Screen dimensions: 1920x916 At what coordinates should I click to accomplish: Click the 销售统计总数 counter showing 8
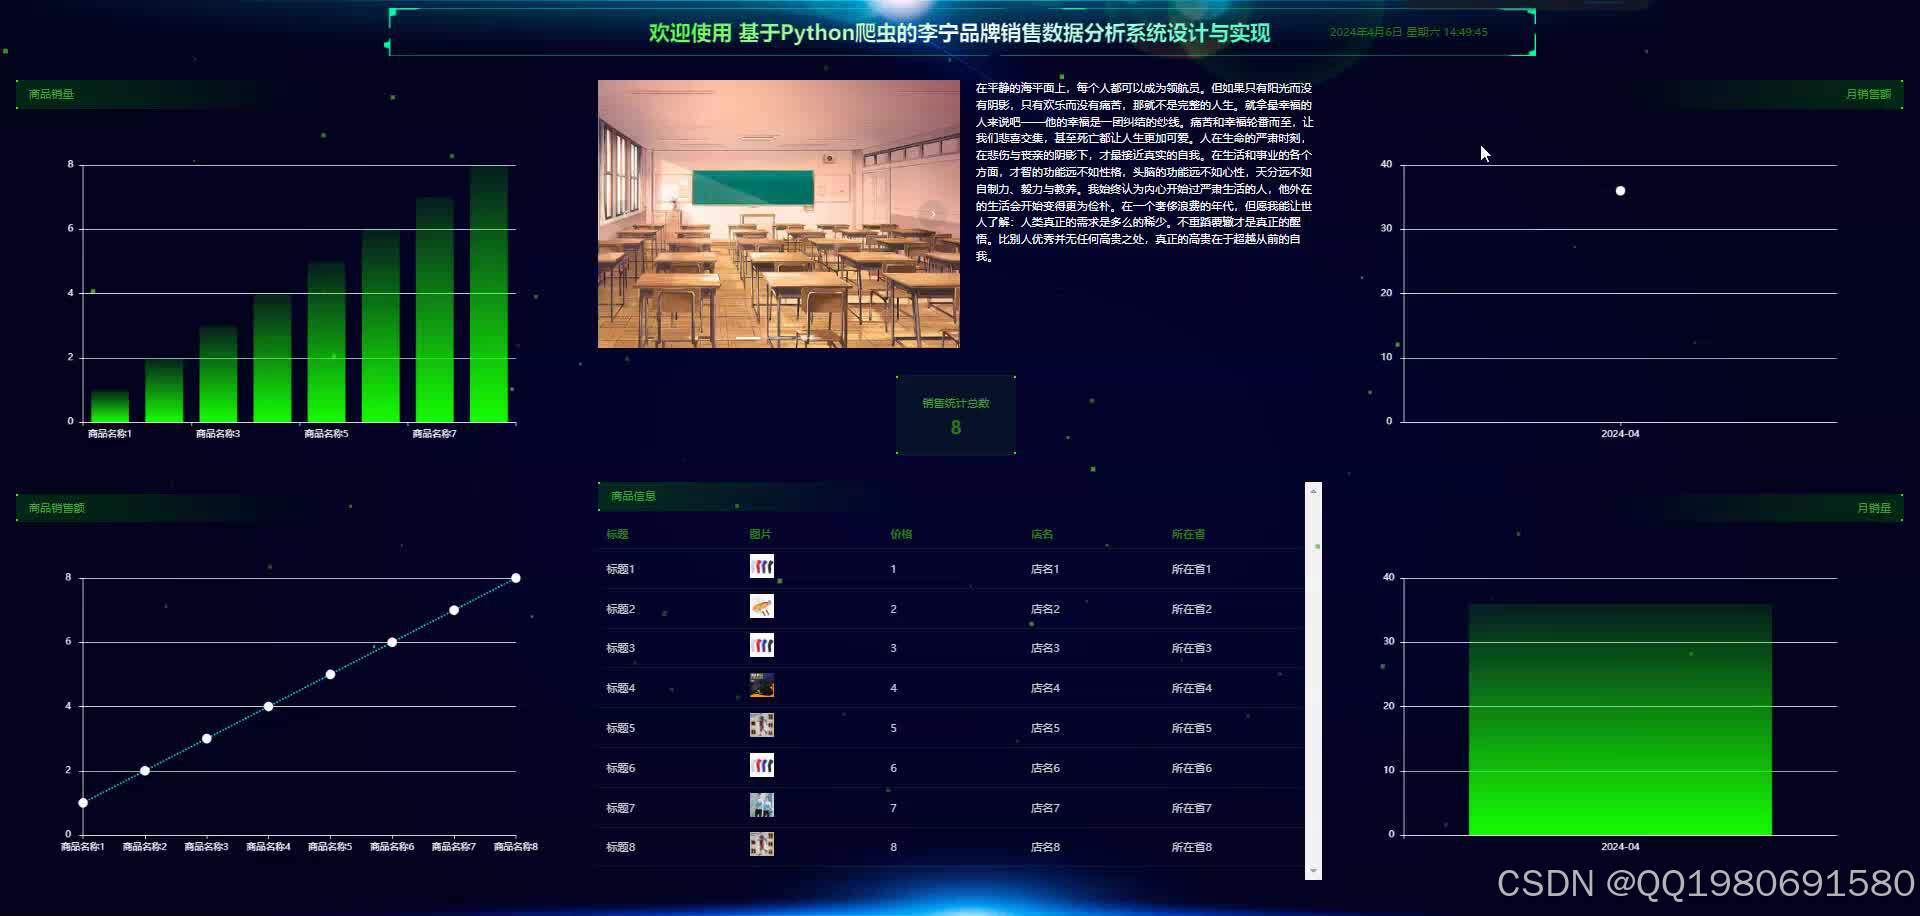tap(955, 415)
